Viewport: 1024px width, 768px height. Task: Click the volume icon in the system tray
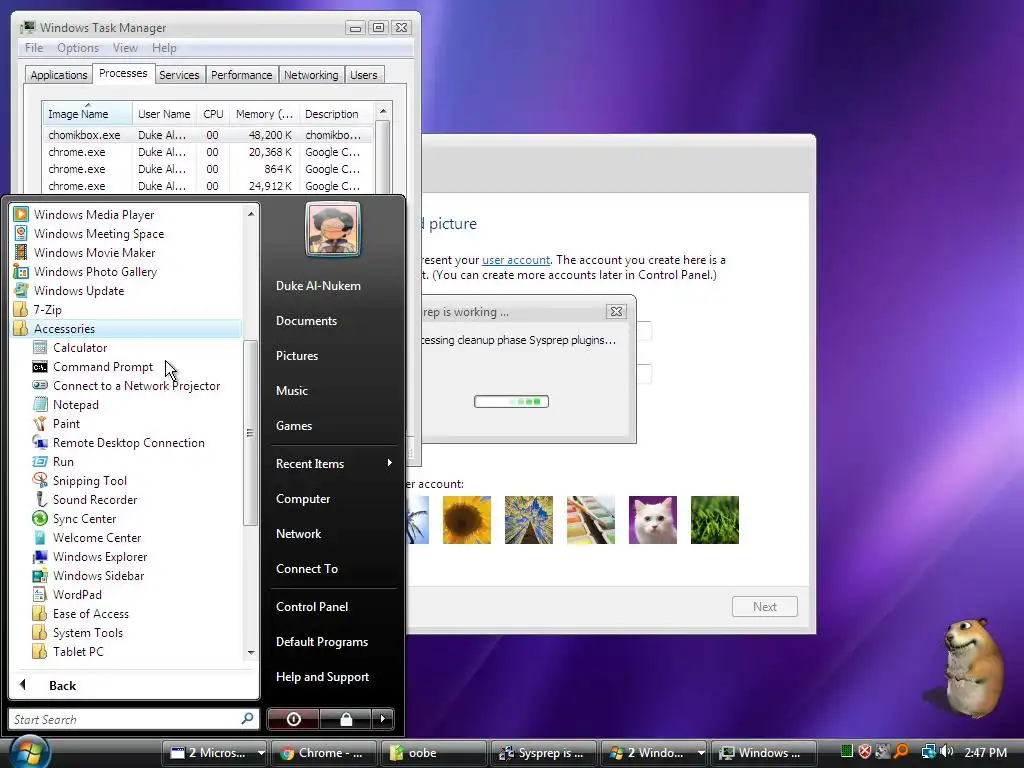(x=947, y=752)
